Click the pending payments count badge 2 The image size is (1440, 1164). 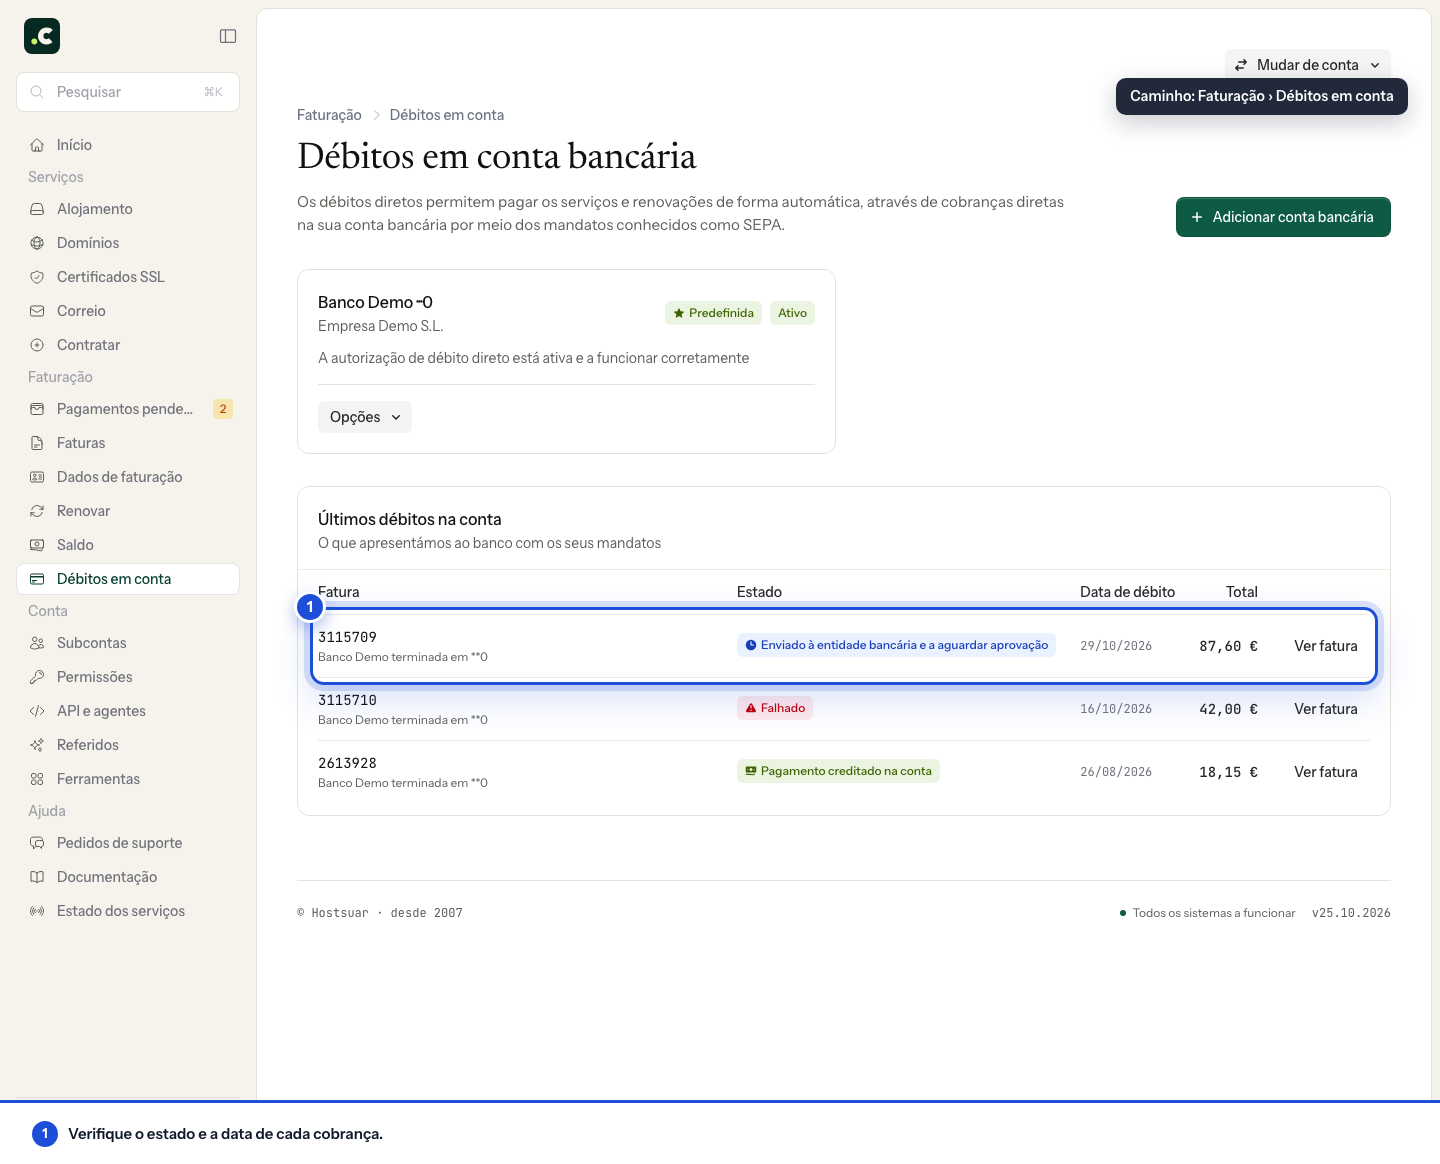tap(223, 409)
